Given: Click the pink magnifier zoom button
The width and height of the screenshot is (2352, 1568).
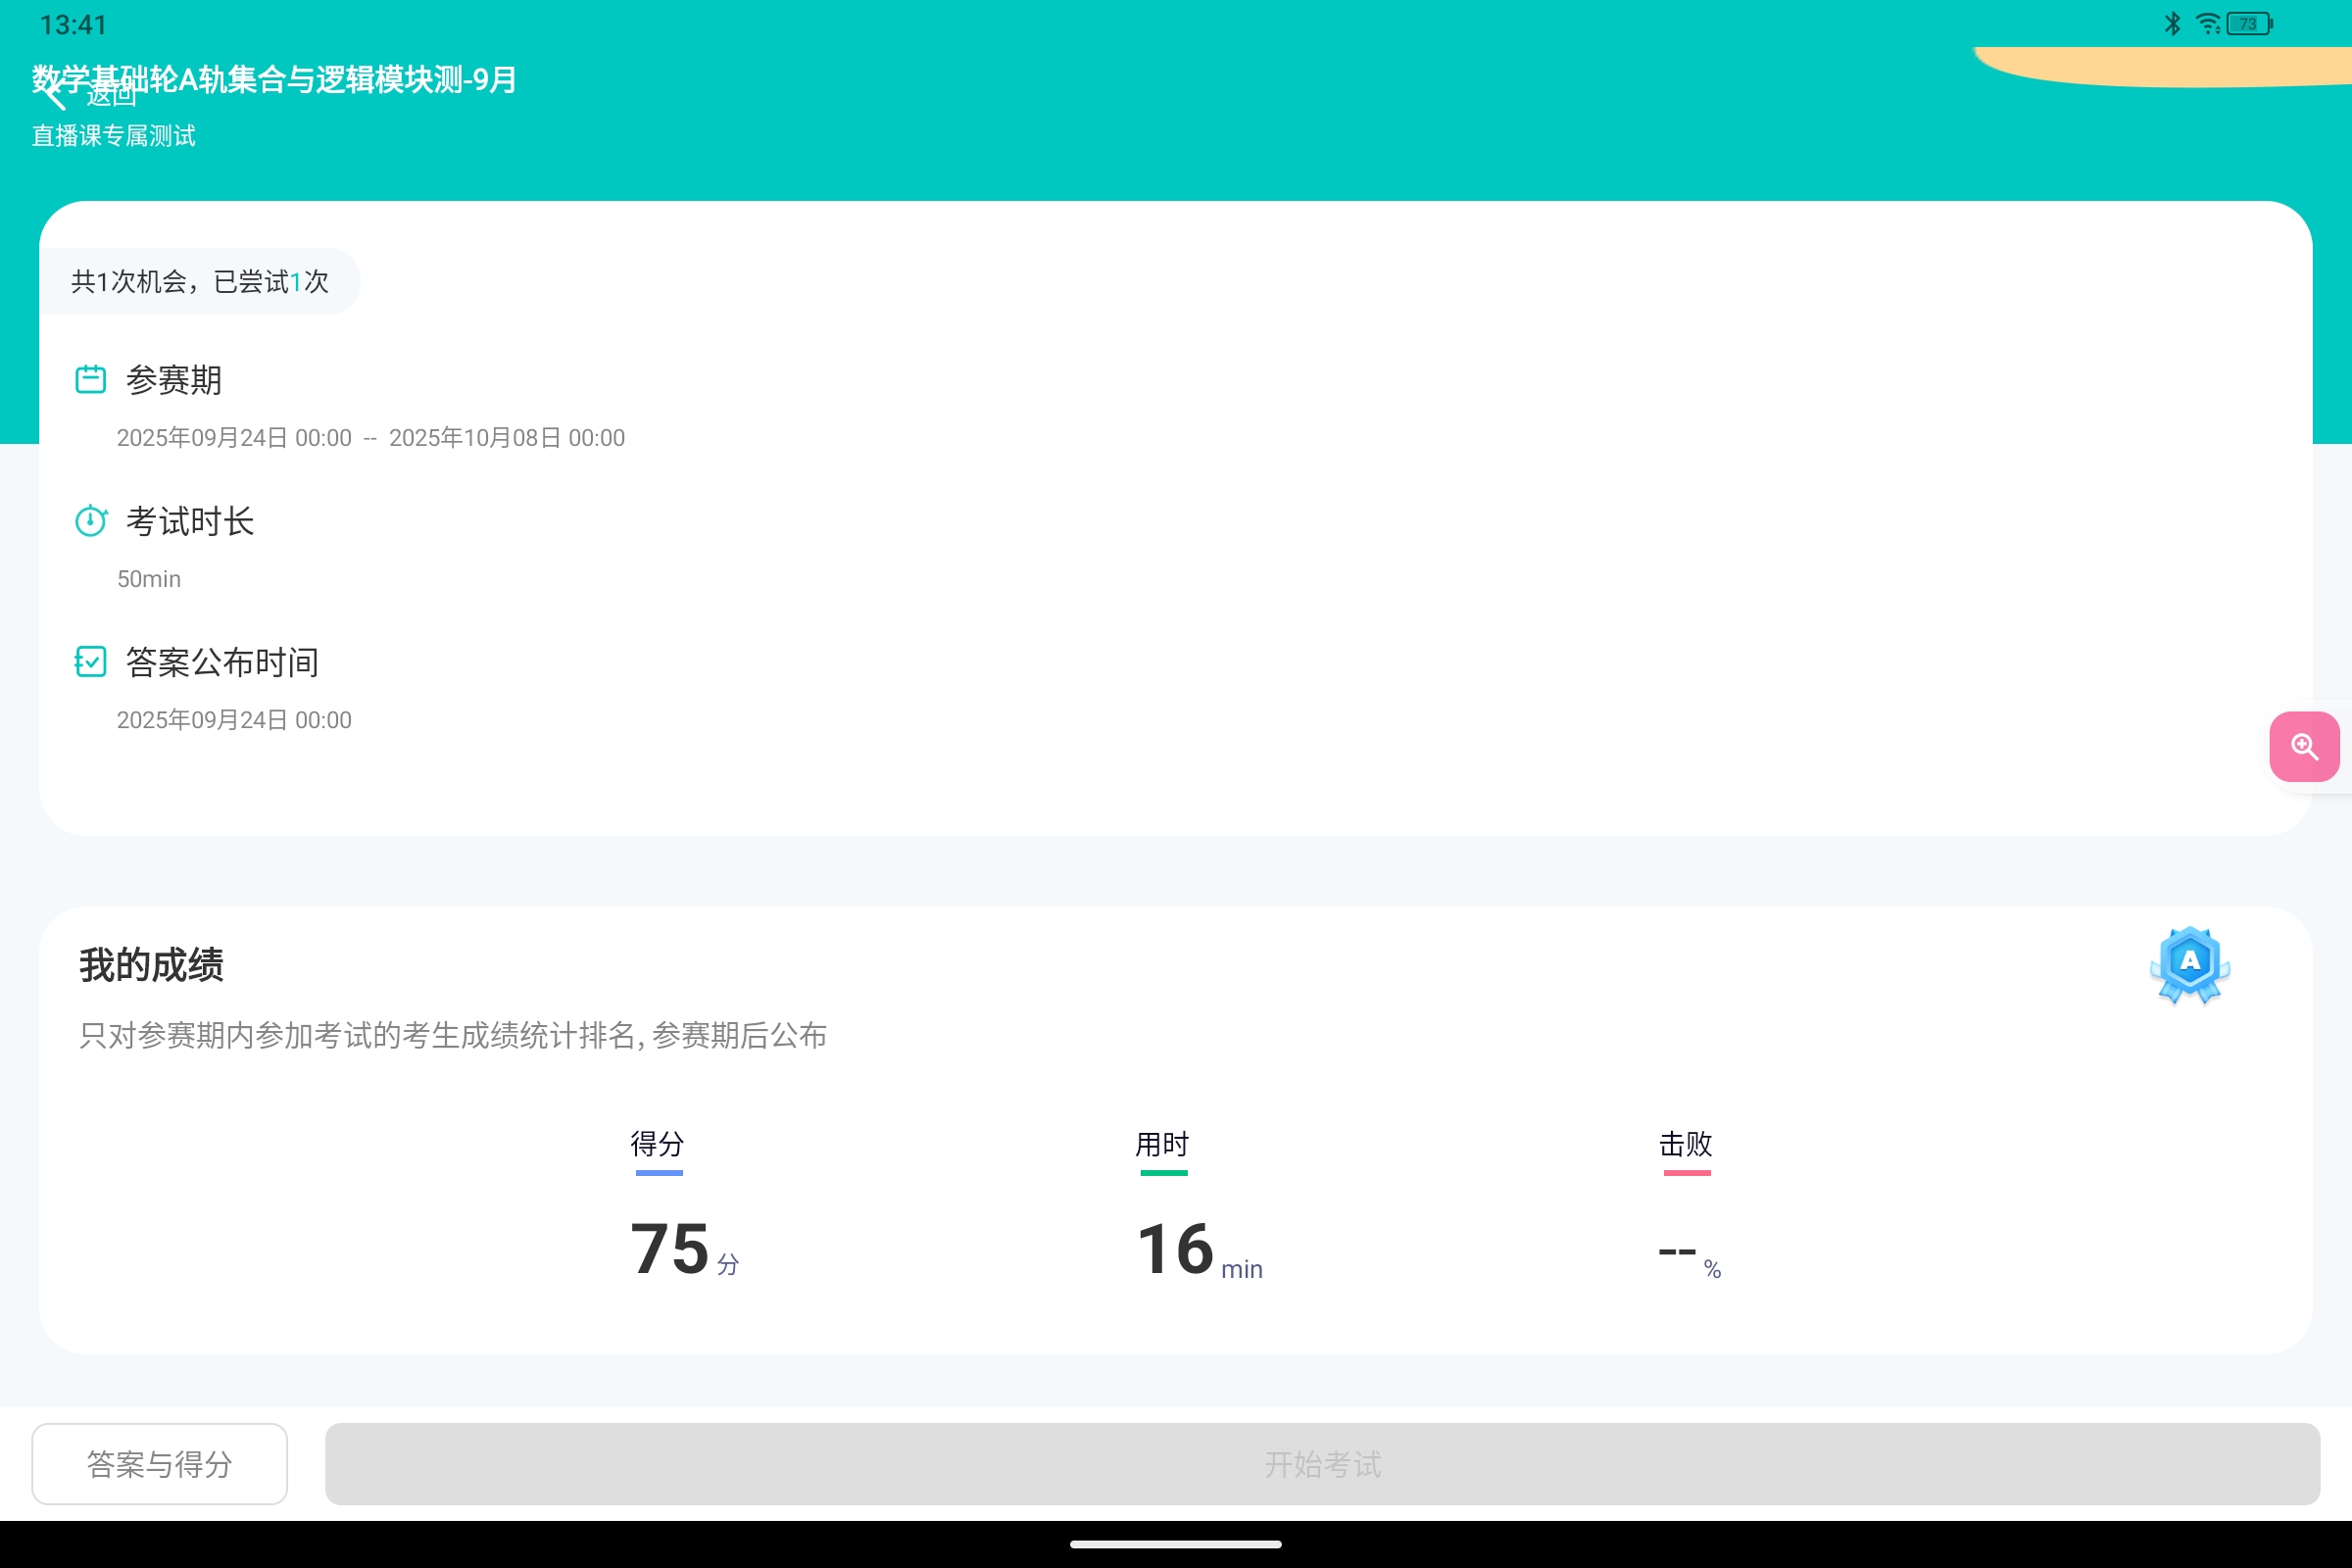Looking at the screenshot, I should point(2303,747).
